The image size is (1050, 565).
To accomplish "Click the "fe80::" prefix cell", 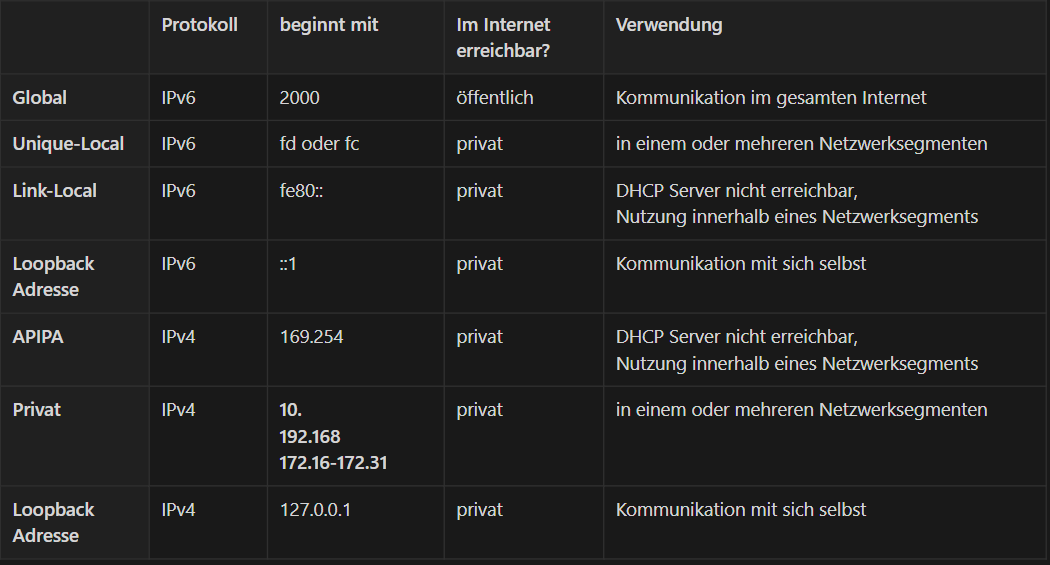I will point(301,190).
